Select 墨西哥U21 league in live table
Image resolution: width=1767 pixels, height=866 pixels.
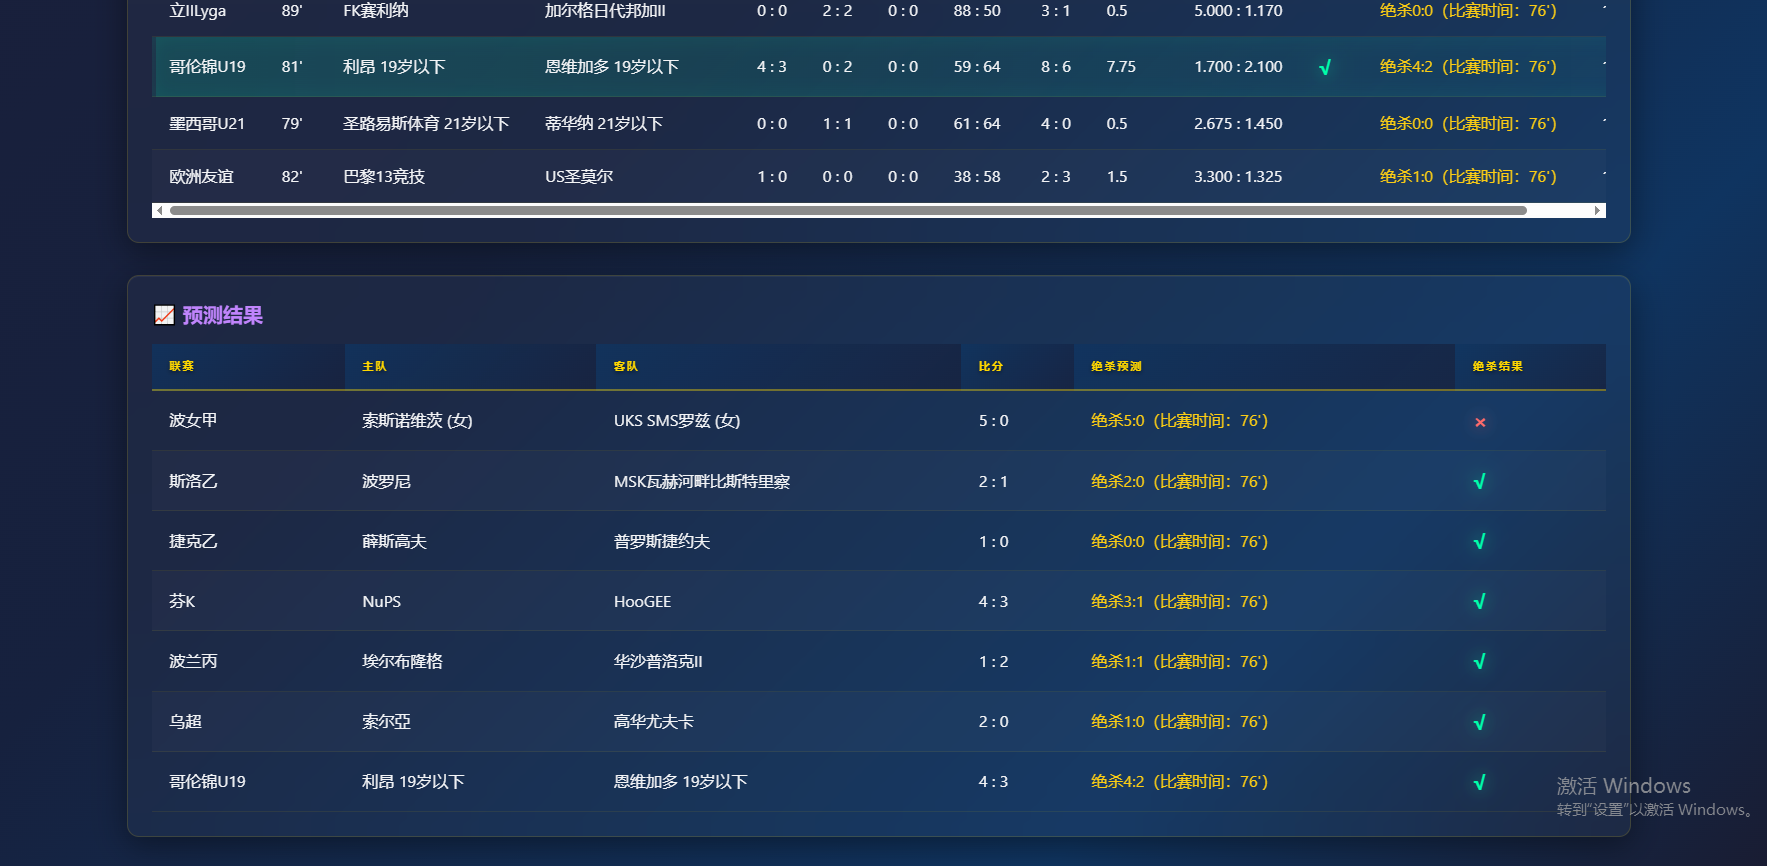pos(207,123)
